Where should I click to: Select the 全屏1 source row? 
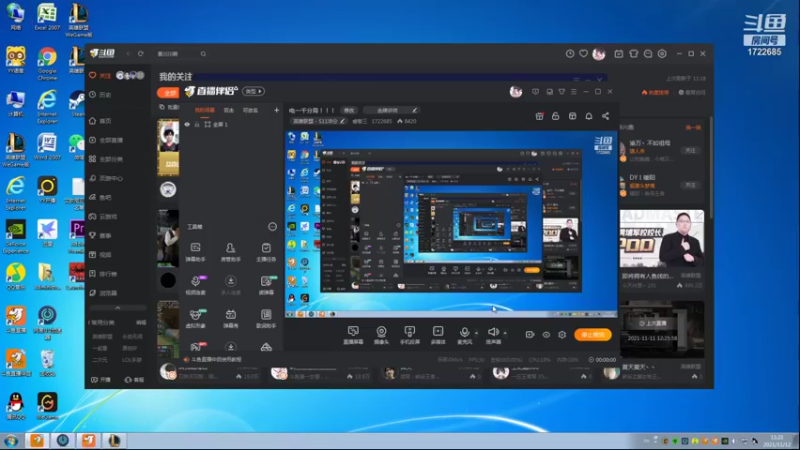tap(231, 124)
